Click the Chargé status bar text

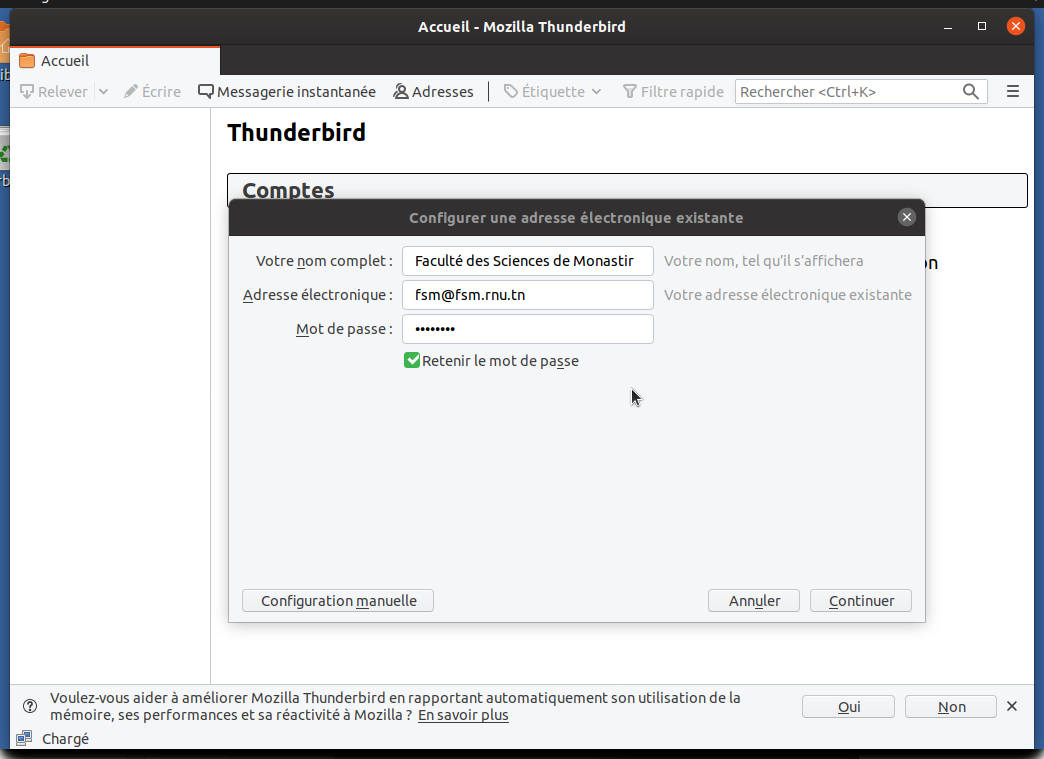point(65,739)
